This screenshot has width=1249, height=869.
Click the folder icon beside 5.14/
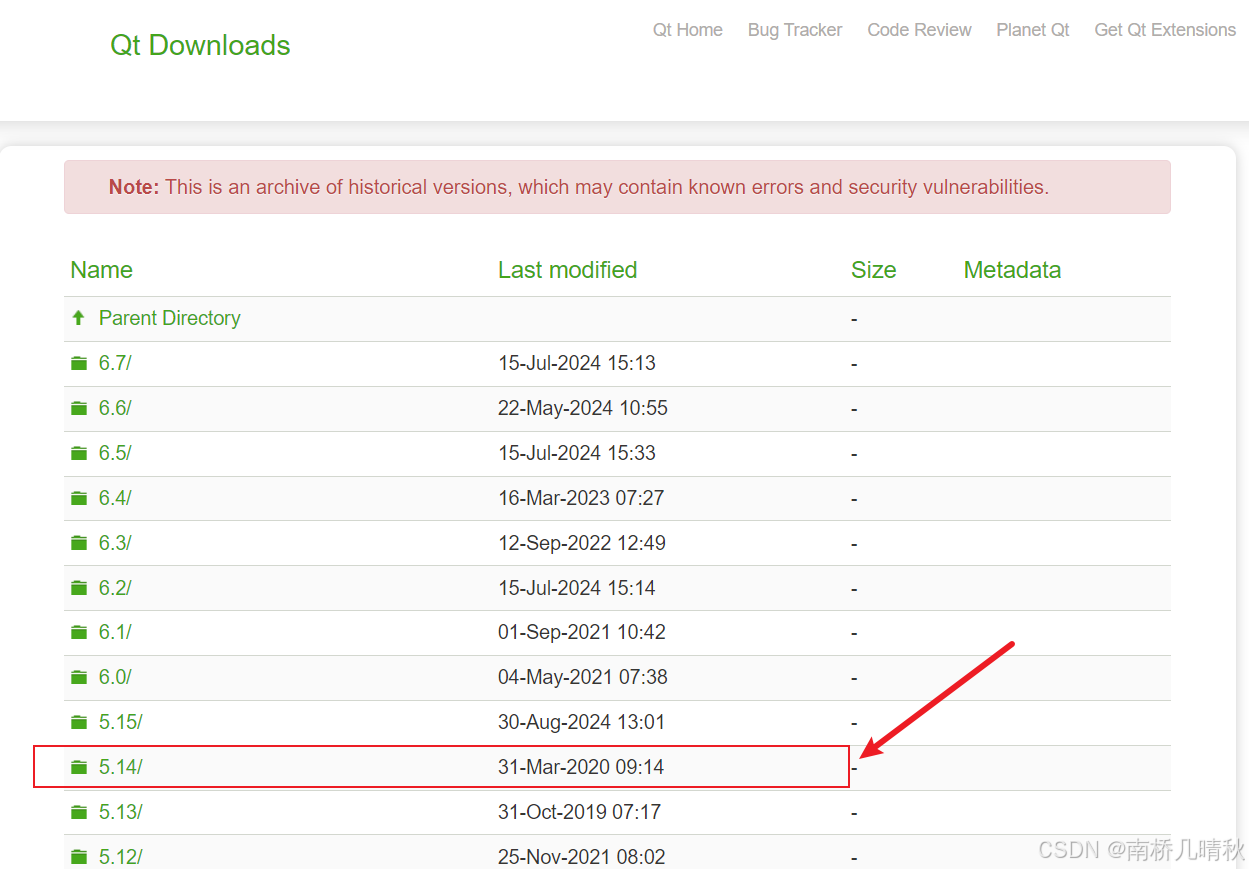pyautogui.click(x=79, y=767)
